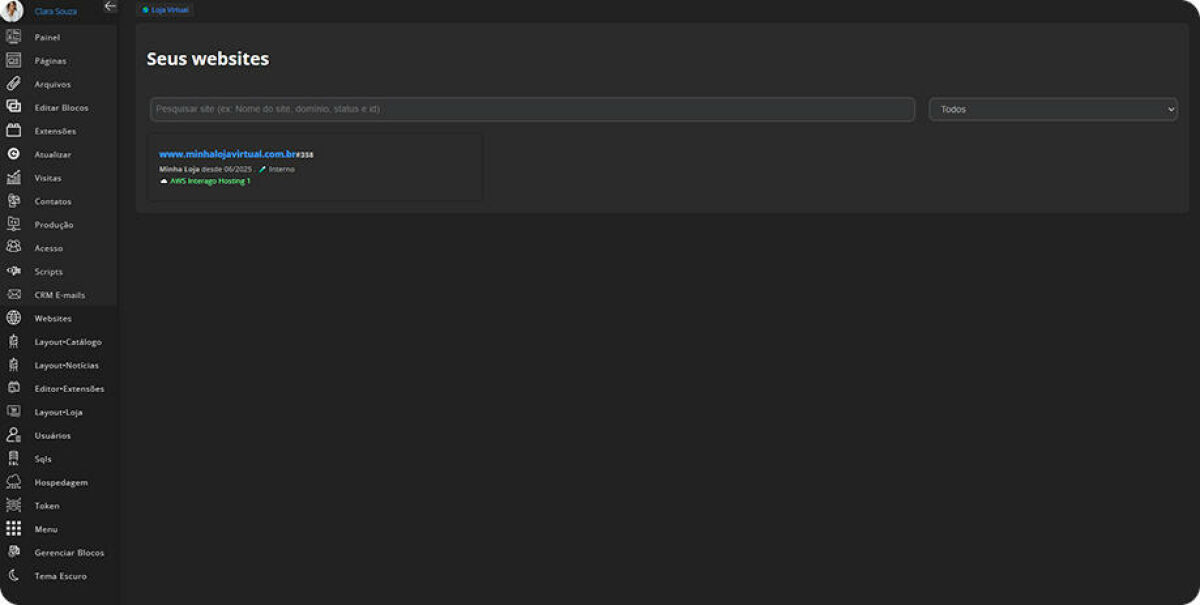Click the Scripts code icon
This screenshot has height=605, width=1200.
pos(14,271)
